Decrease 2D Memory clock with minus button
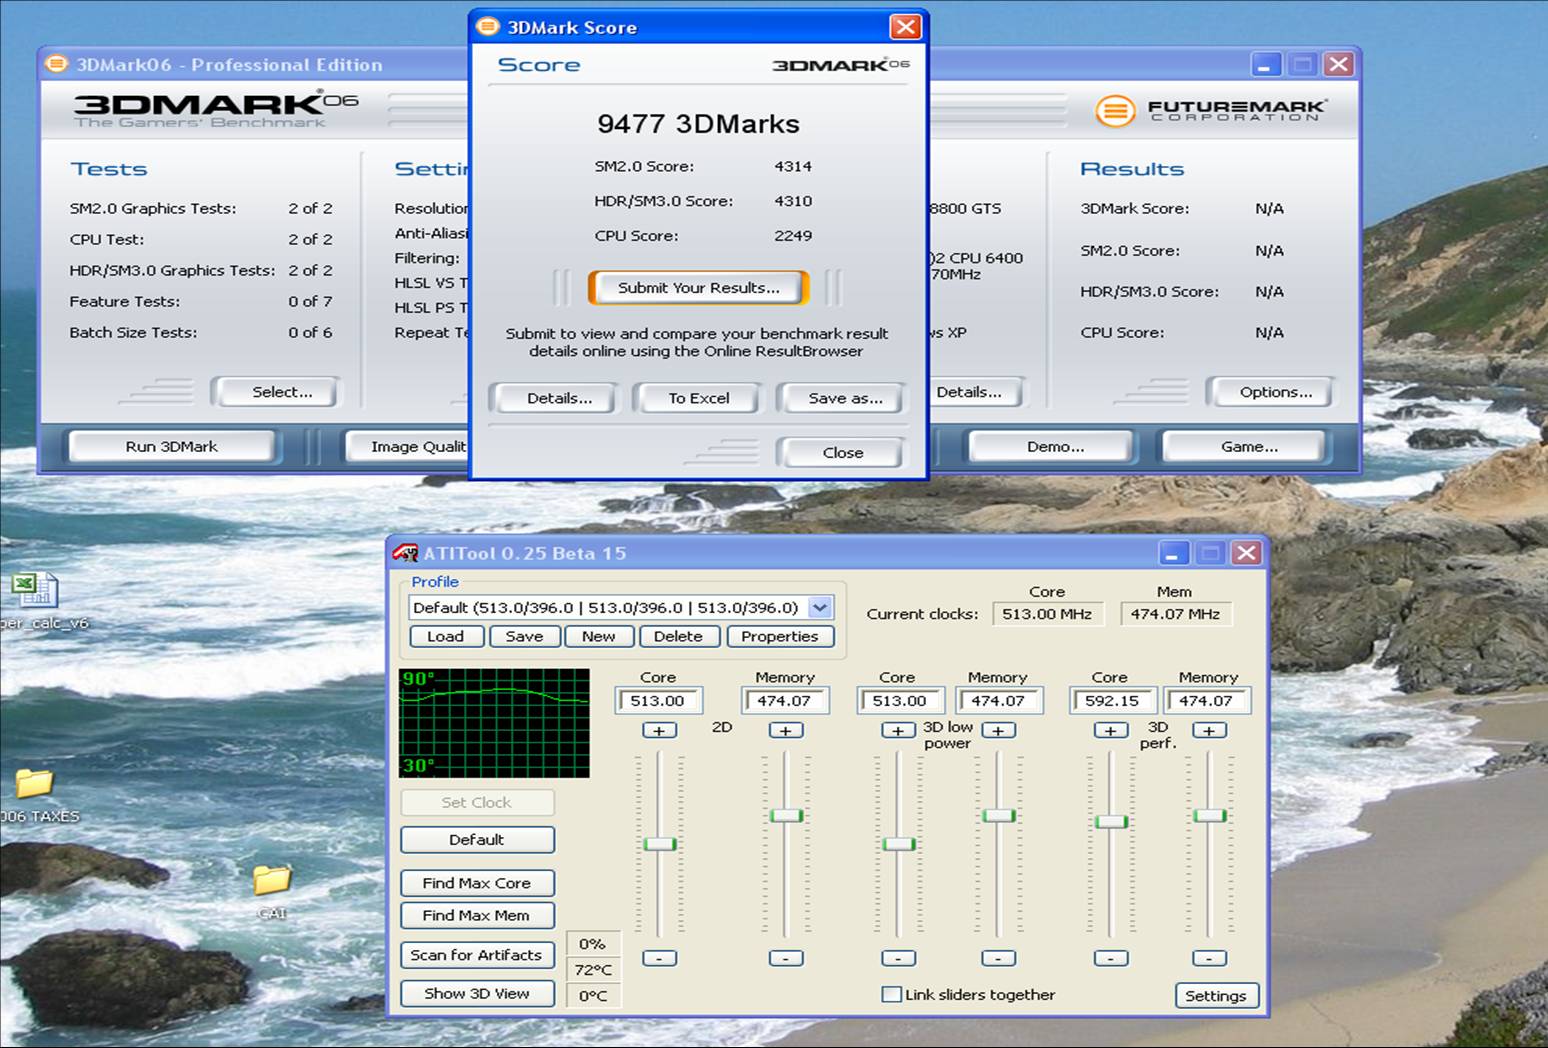 (786, 958)
